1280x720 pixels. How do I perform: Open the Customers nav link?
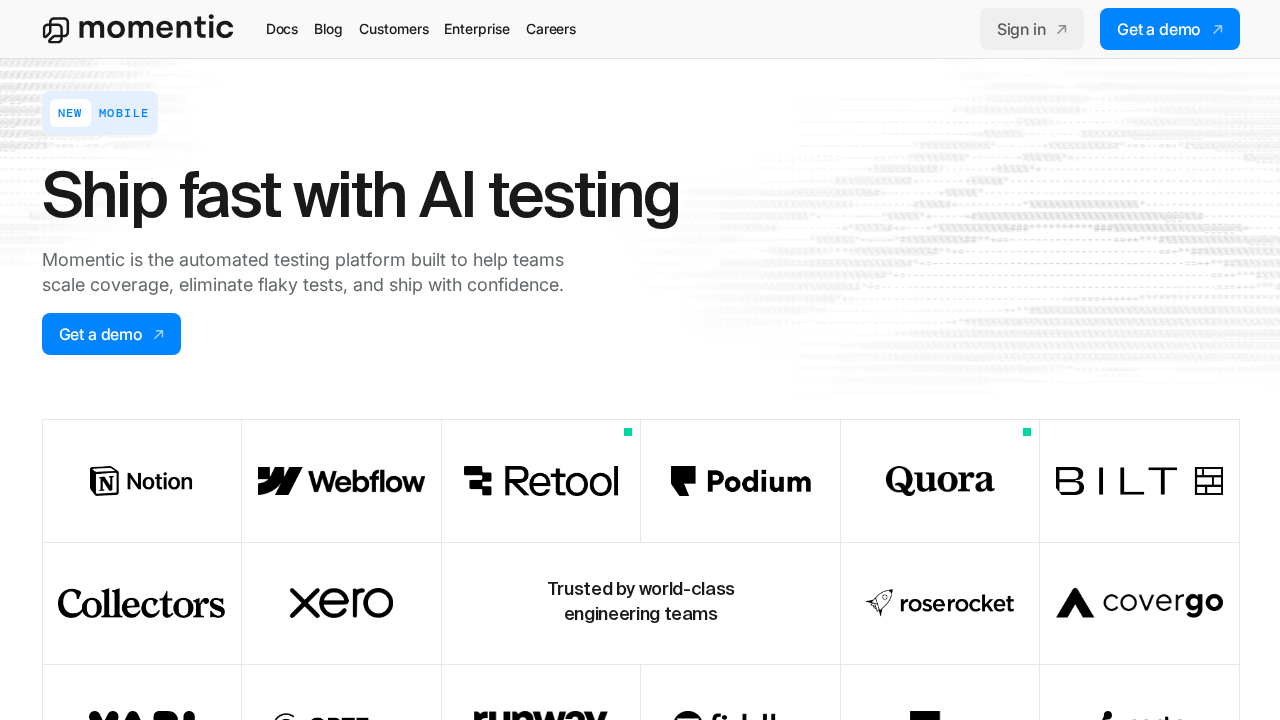pos(394,29)
